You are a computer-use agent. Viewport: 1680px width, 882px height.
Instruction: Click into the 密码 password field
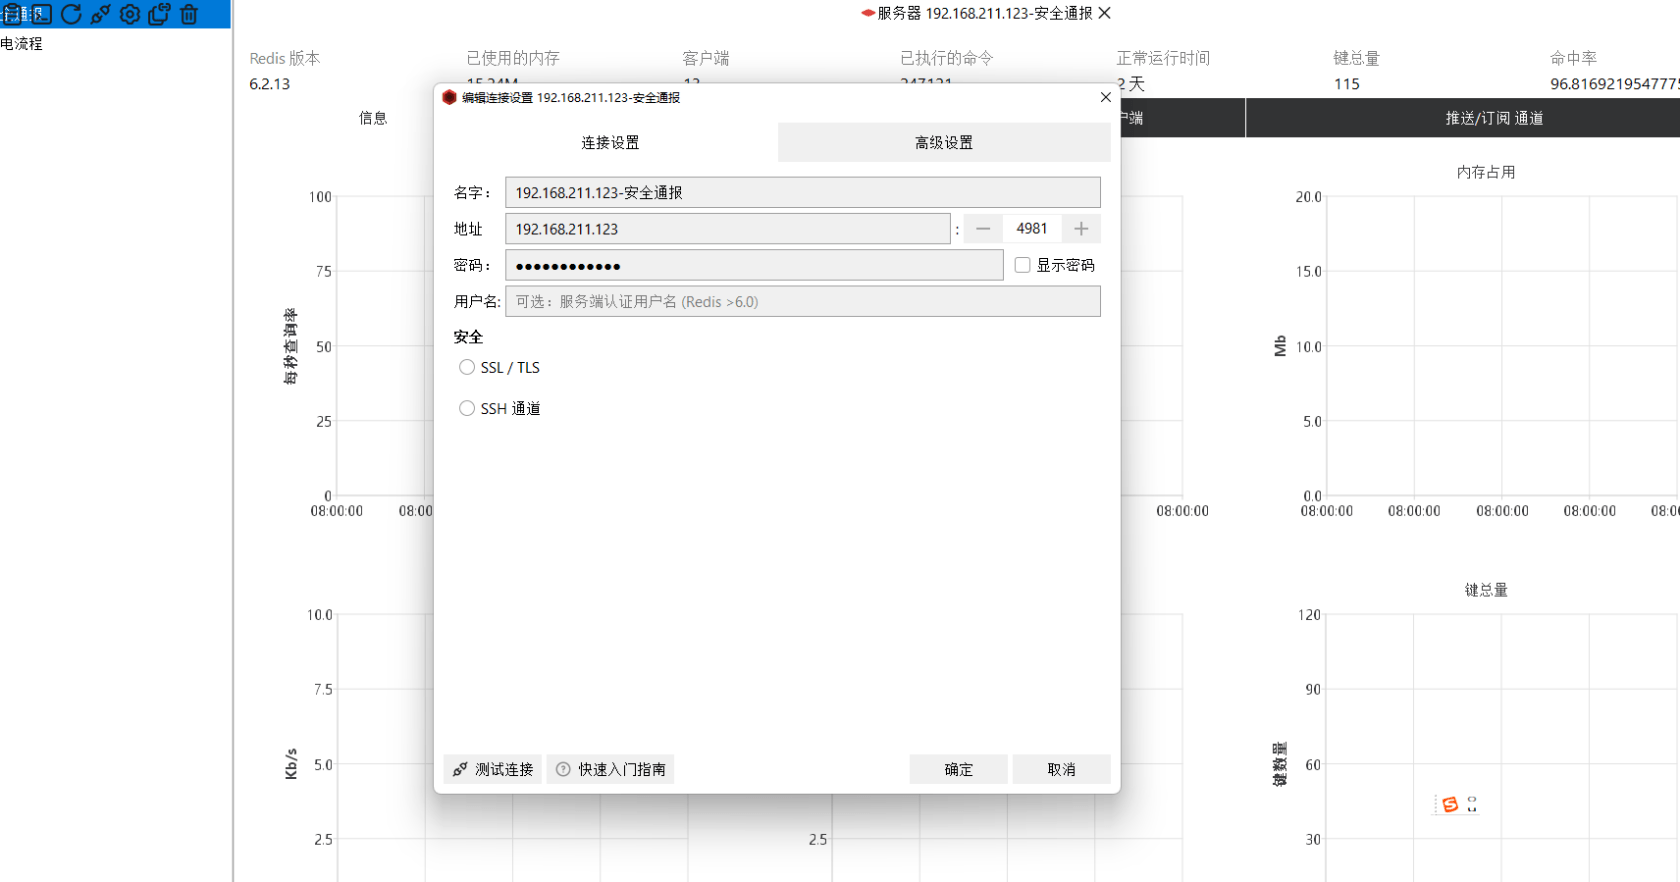(x=754, y=265)
